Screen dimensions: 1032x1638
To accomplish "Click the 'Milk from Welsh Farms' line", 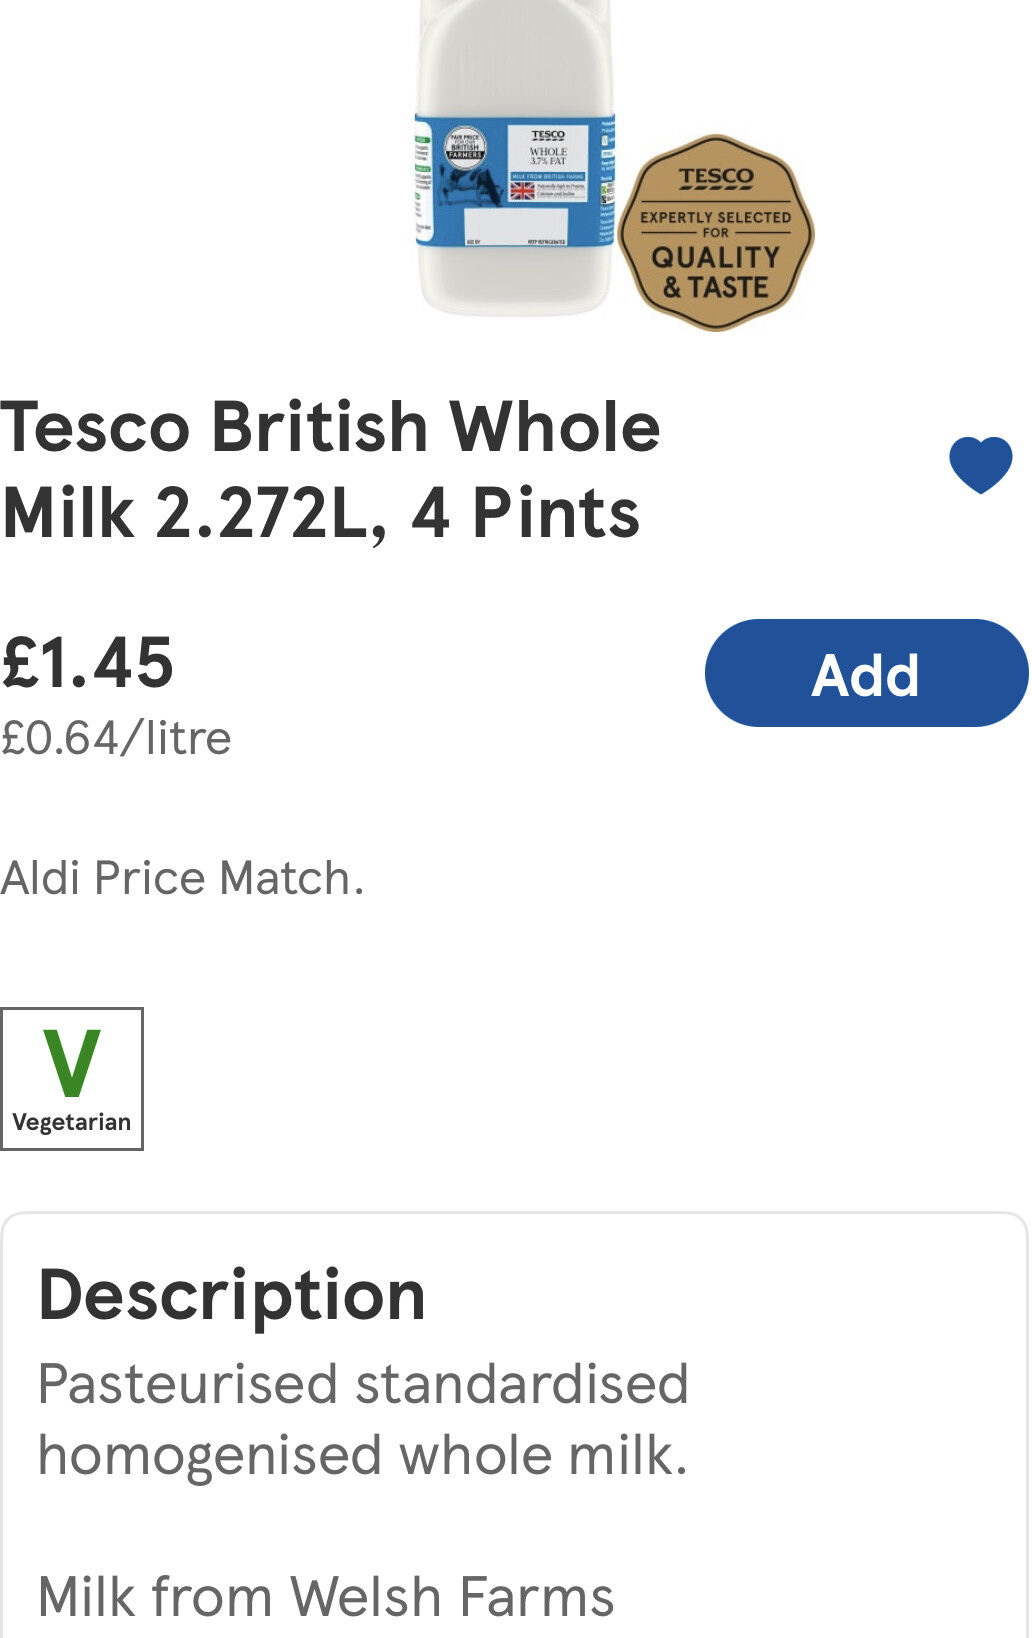I will (326, 1596).
